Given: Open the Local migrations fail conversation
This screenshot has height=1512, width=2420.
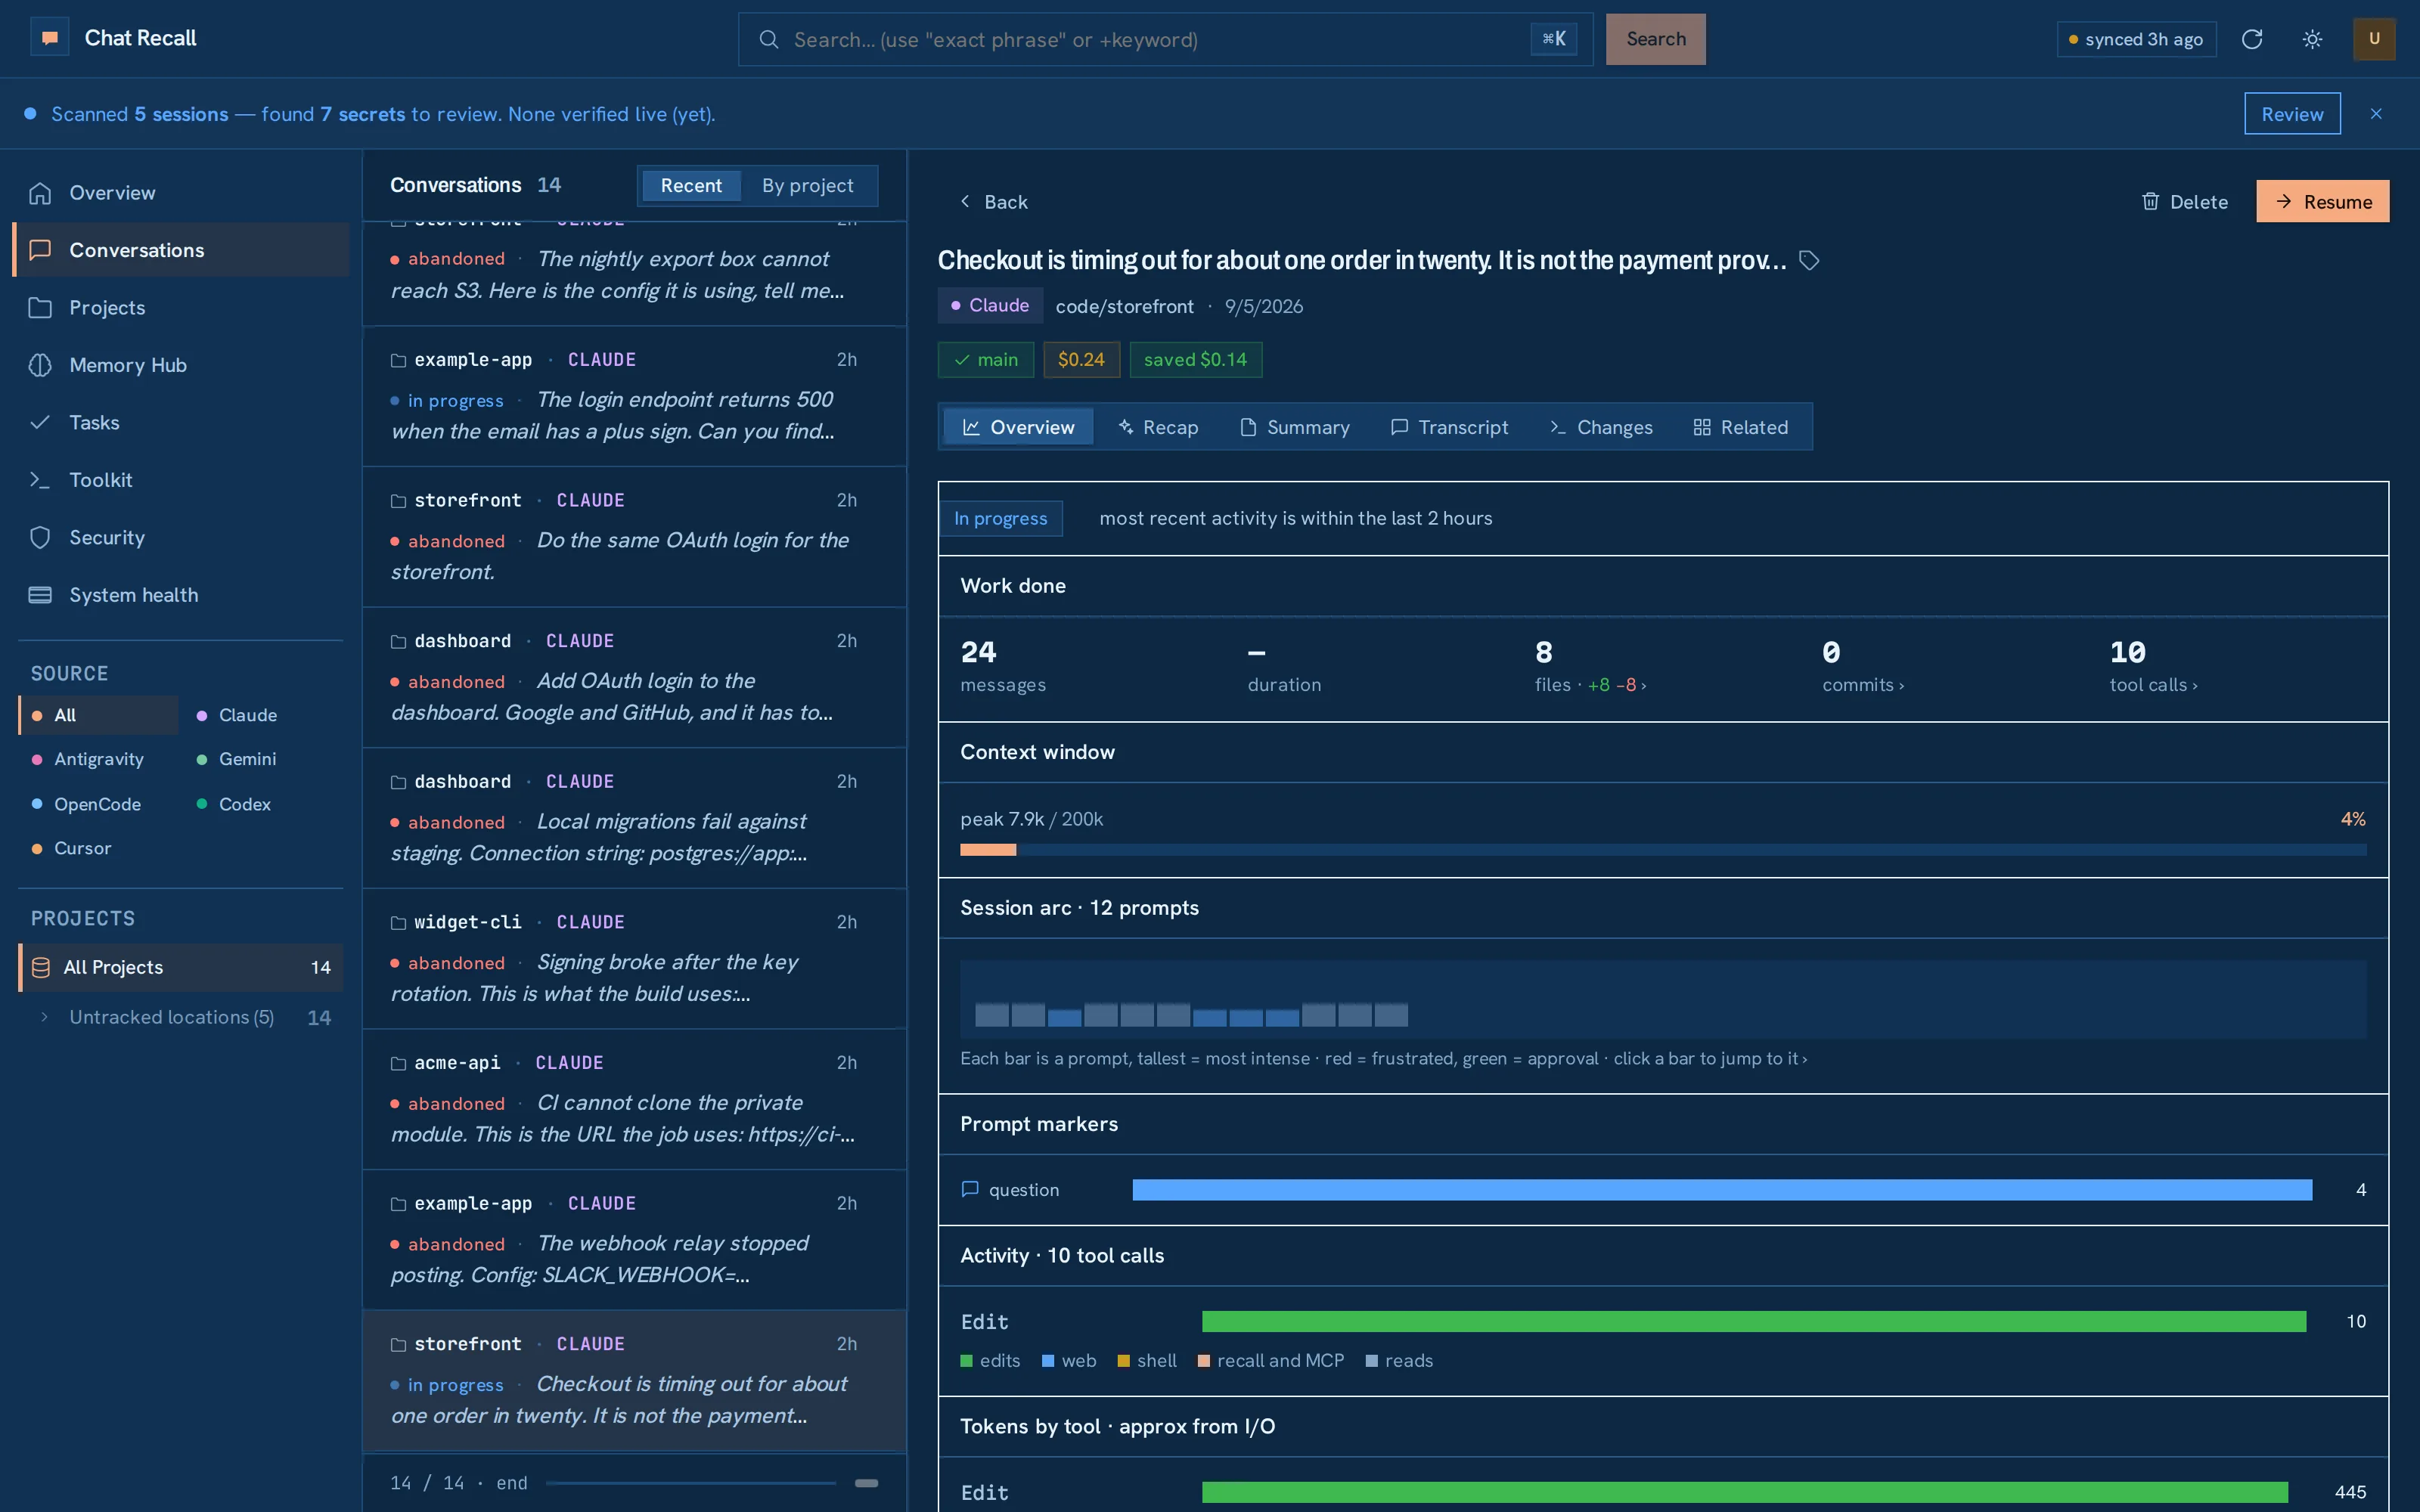Looking at the screenshot, I should (x=634, y=818).
